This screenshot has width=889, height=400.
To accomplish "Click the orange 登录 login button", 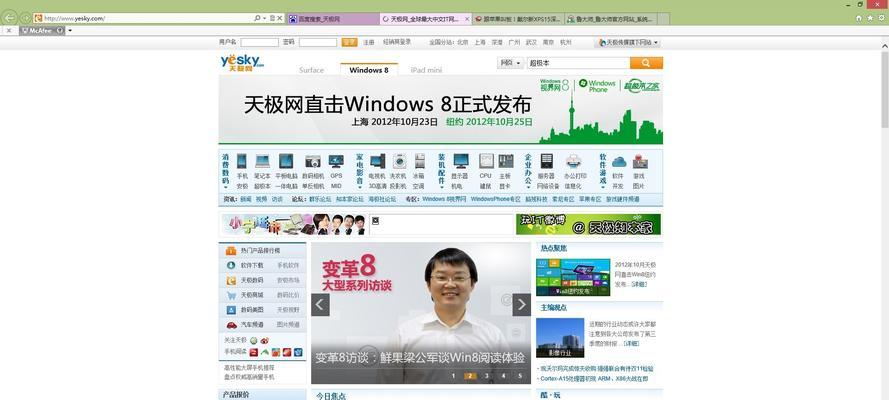I will tap(349, 42).
